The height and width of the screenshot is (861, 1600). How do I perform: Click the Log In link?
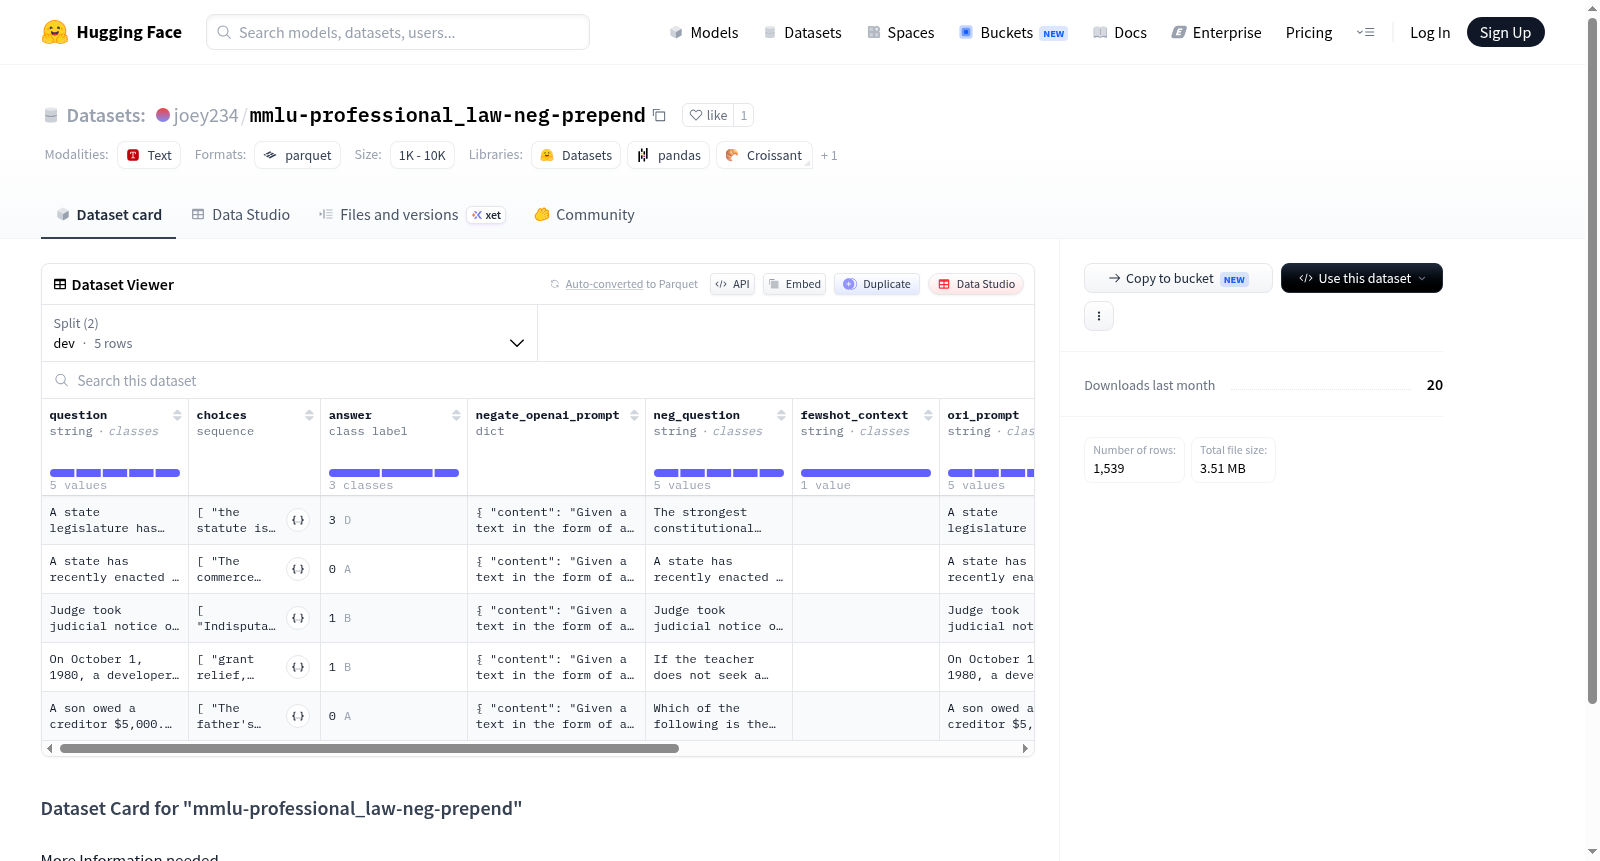tap(1429, 32)
